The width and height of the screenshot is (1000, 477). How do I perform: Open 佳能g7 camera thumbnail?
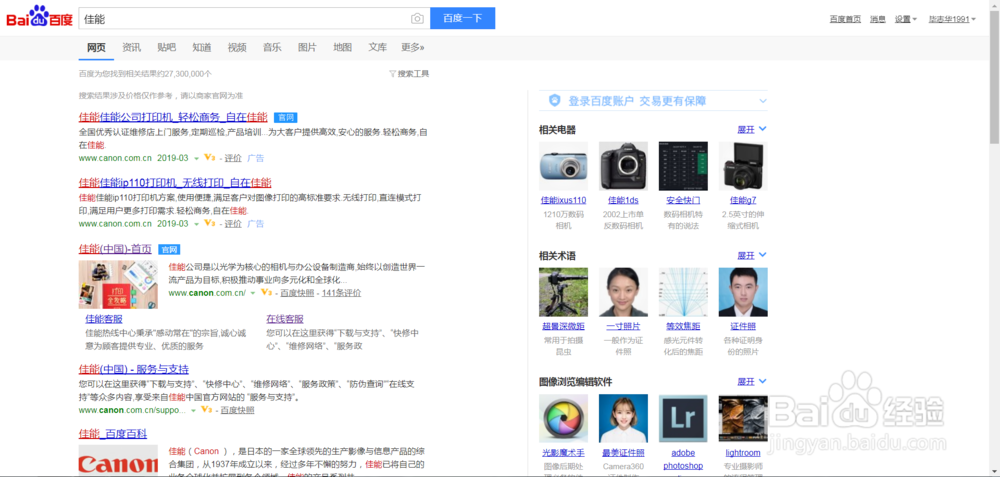(x=743, y=166)
